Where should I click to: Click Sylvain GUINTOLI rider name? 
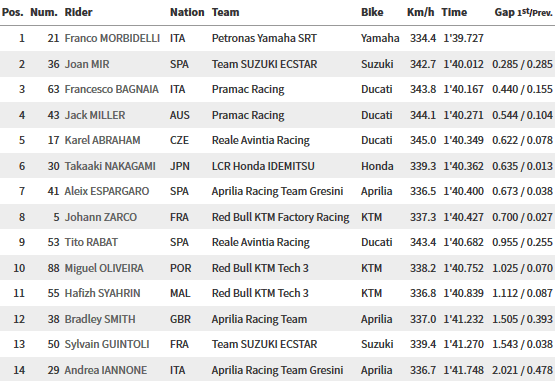click(x=107, y=344)
